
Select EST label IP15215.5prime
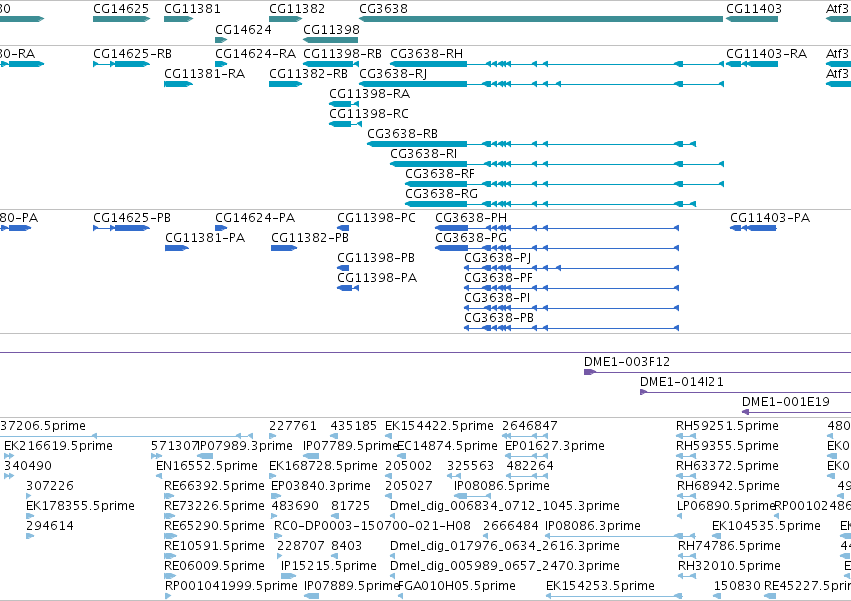(x=328, y=566)
